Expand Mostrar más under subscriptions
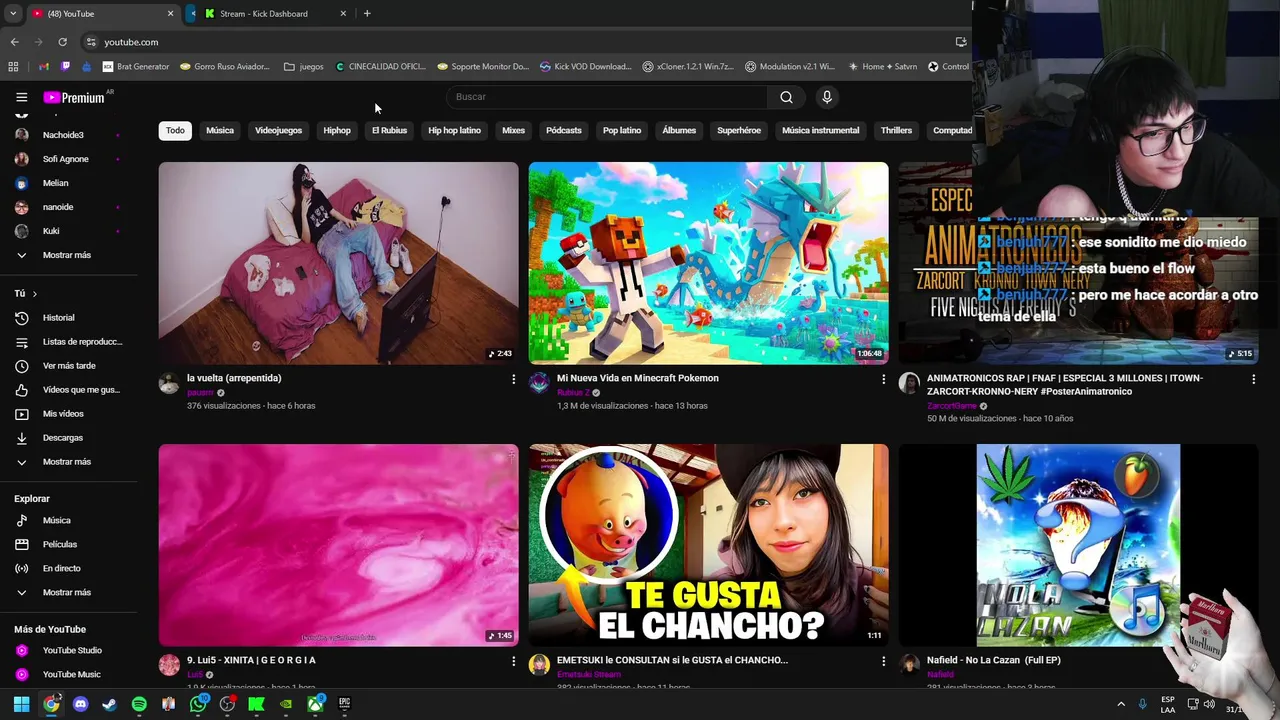1280x720 pixels. click(x=68, y=255)
